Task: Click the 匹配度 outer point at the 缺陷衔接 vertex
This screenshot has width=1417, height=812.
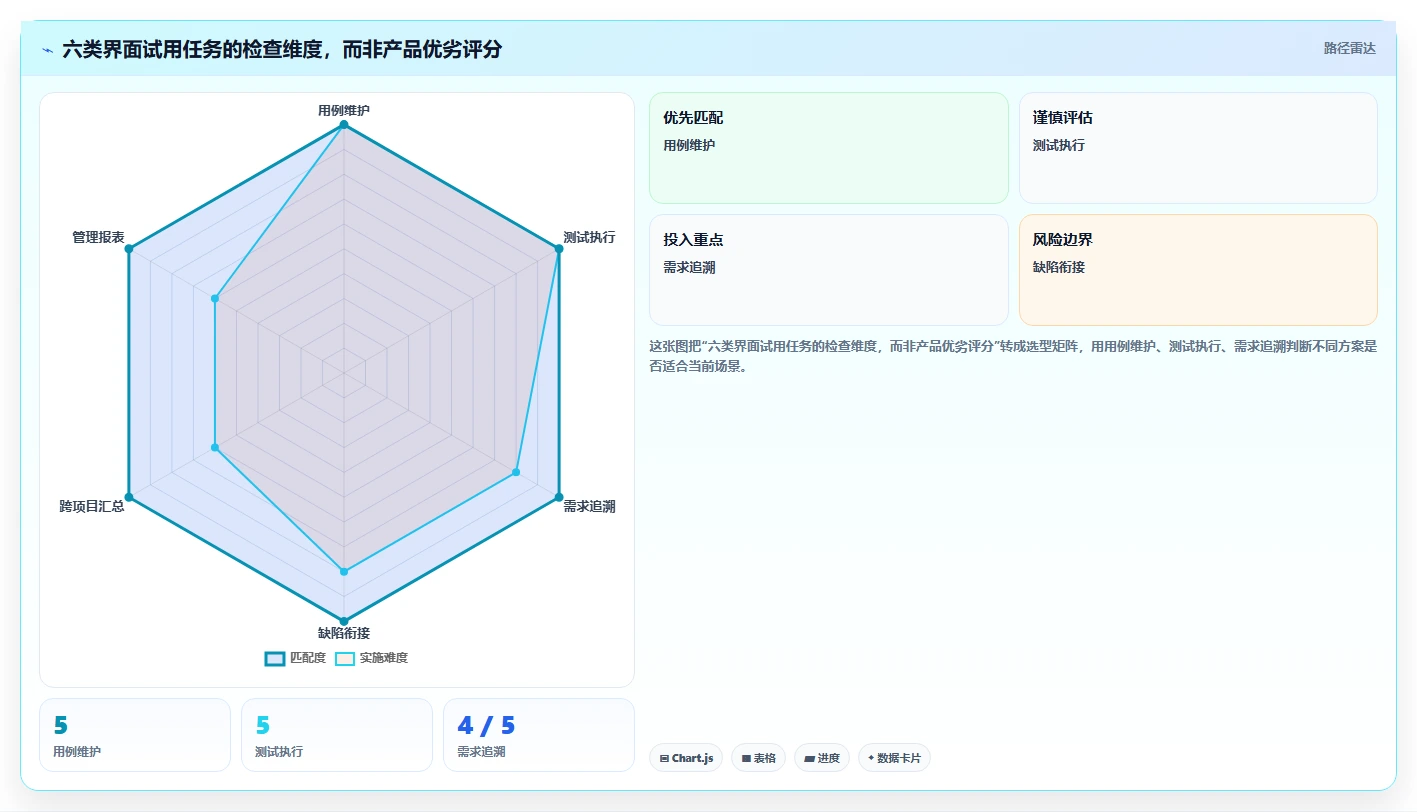Action: coord(344,621)
